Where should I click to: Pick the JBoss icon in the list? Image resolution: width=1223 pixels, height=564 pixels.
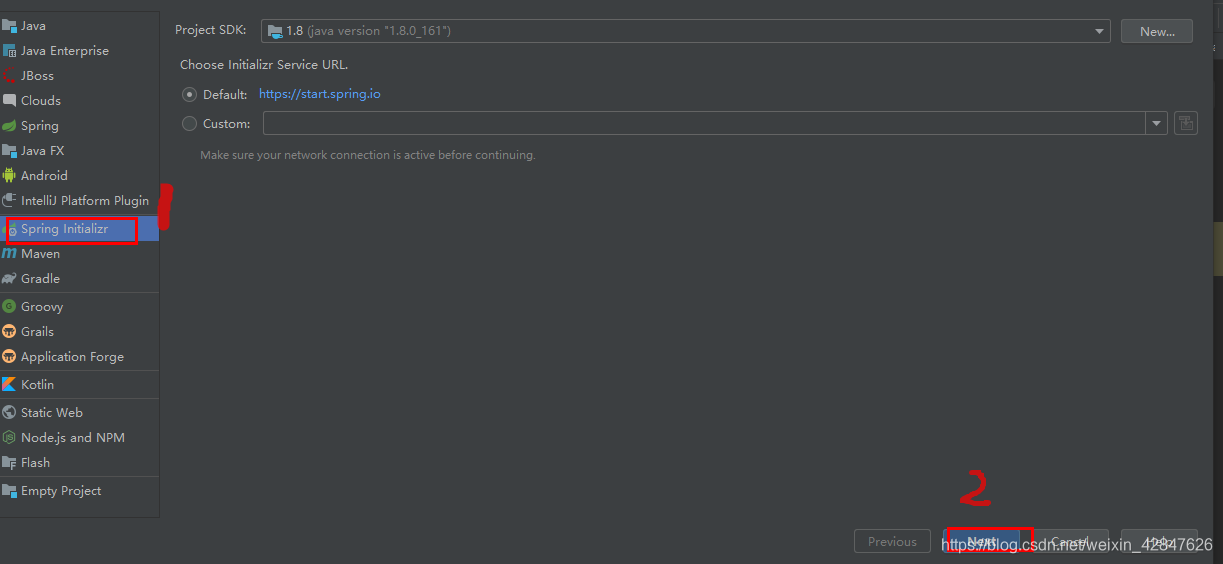9,76
